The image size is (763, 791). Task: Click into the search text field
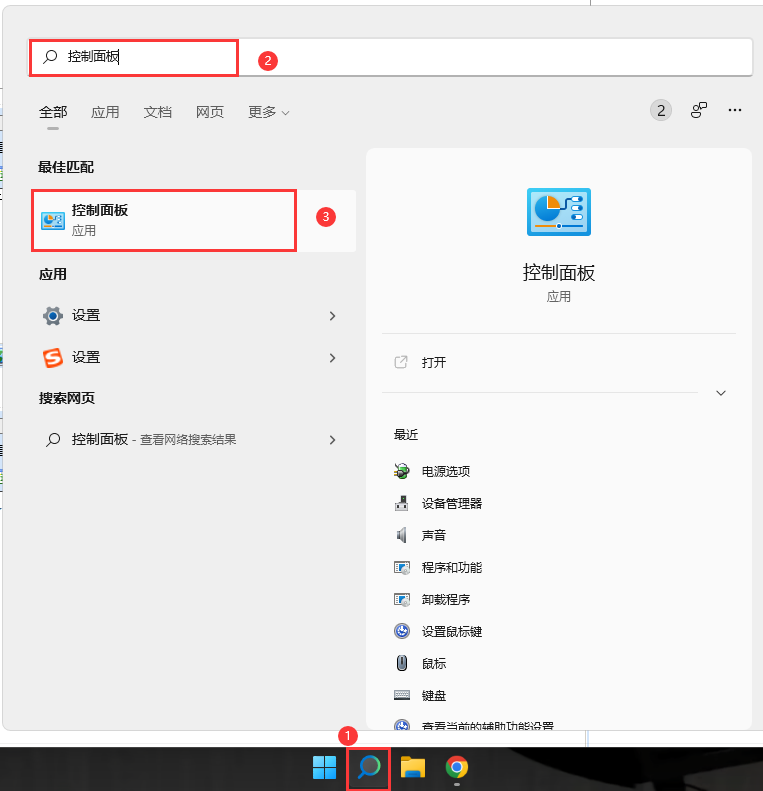[x=400, y=57]
